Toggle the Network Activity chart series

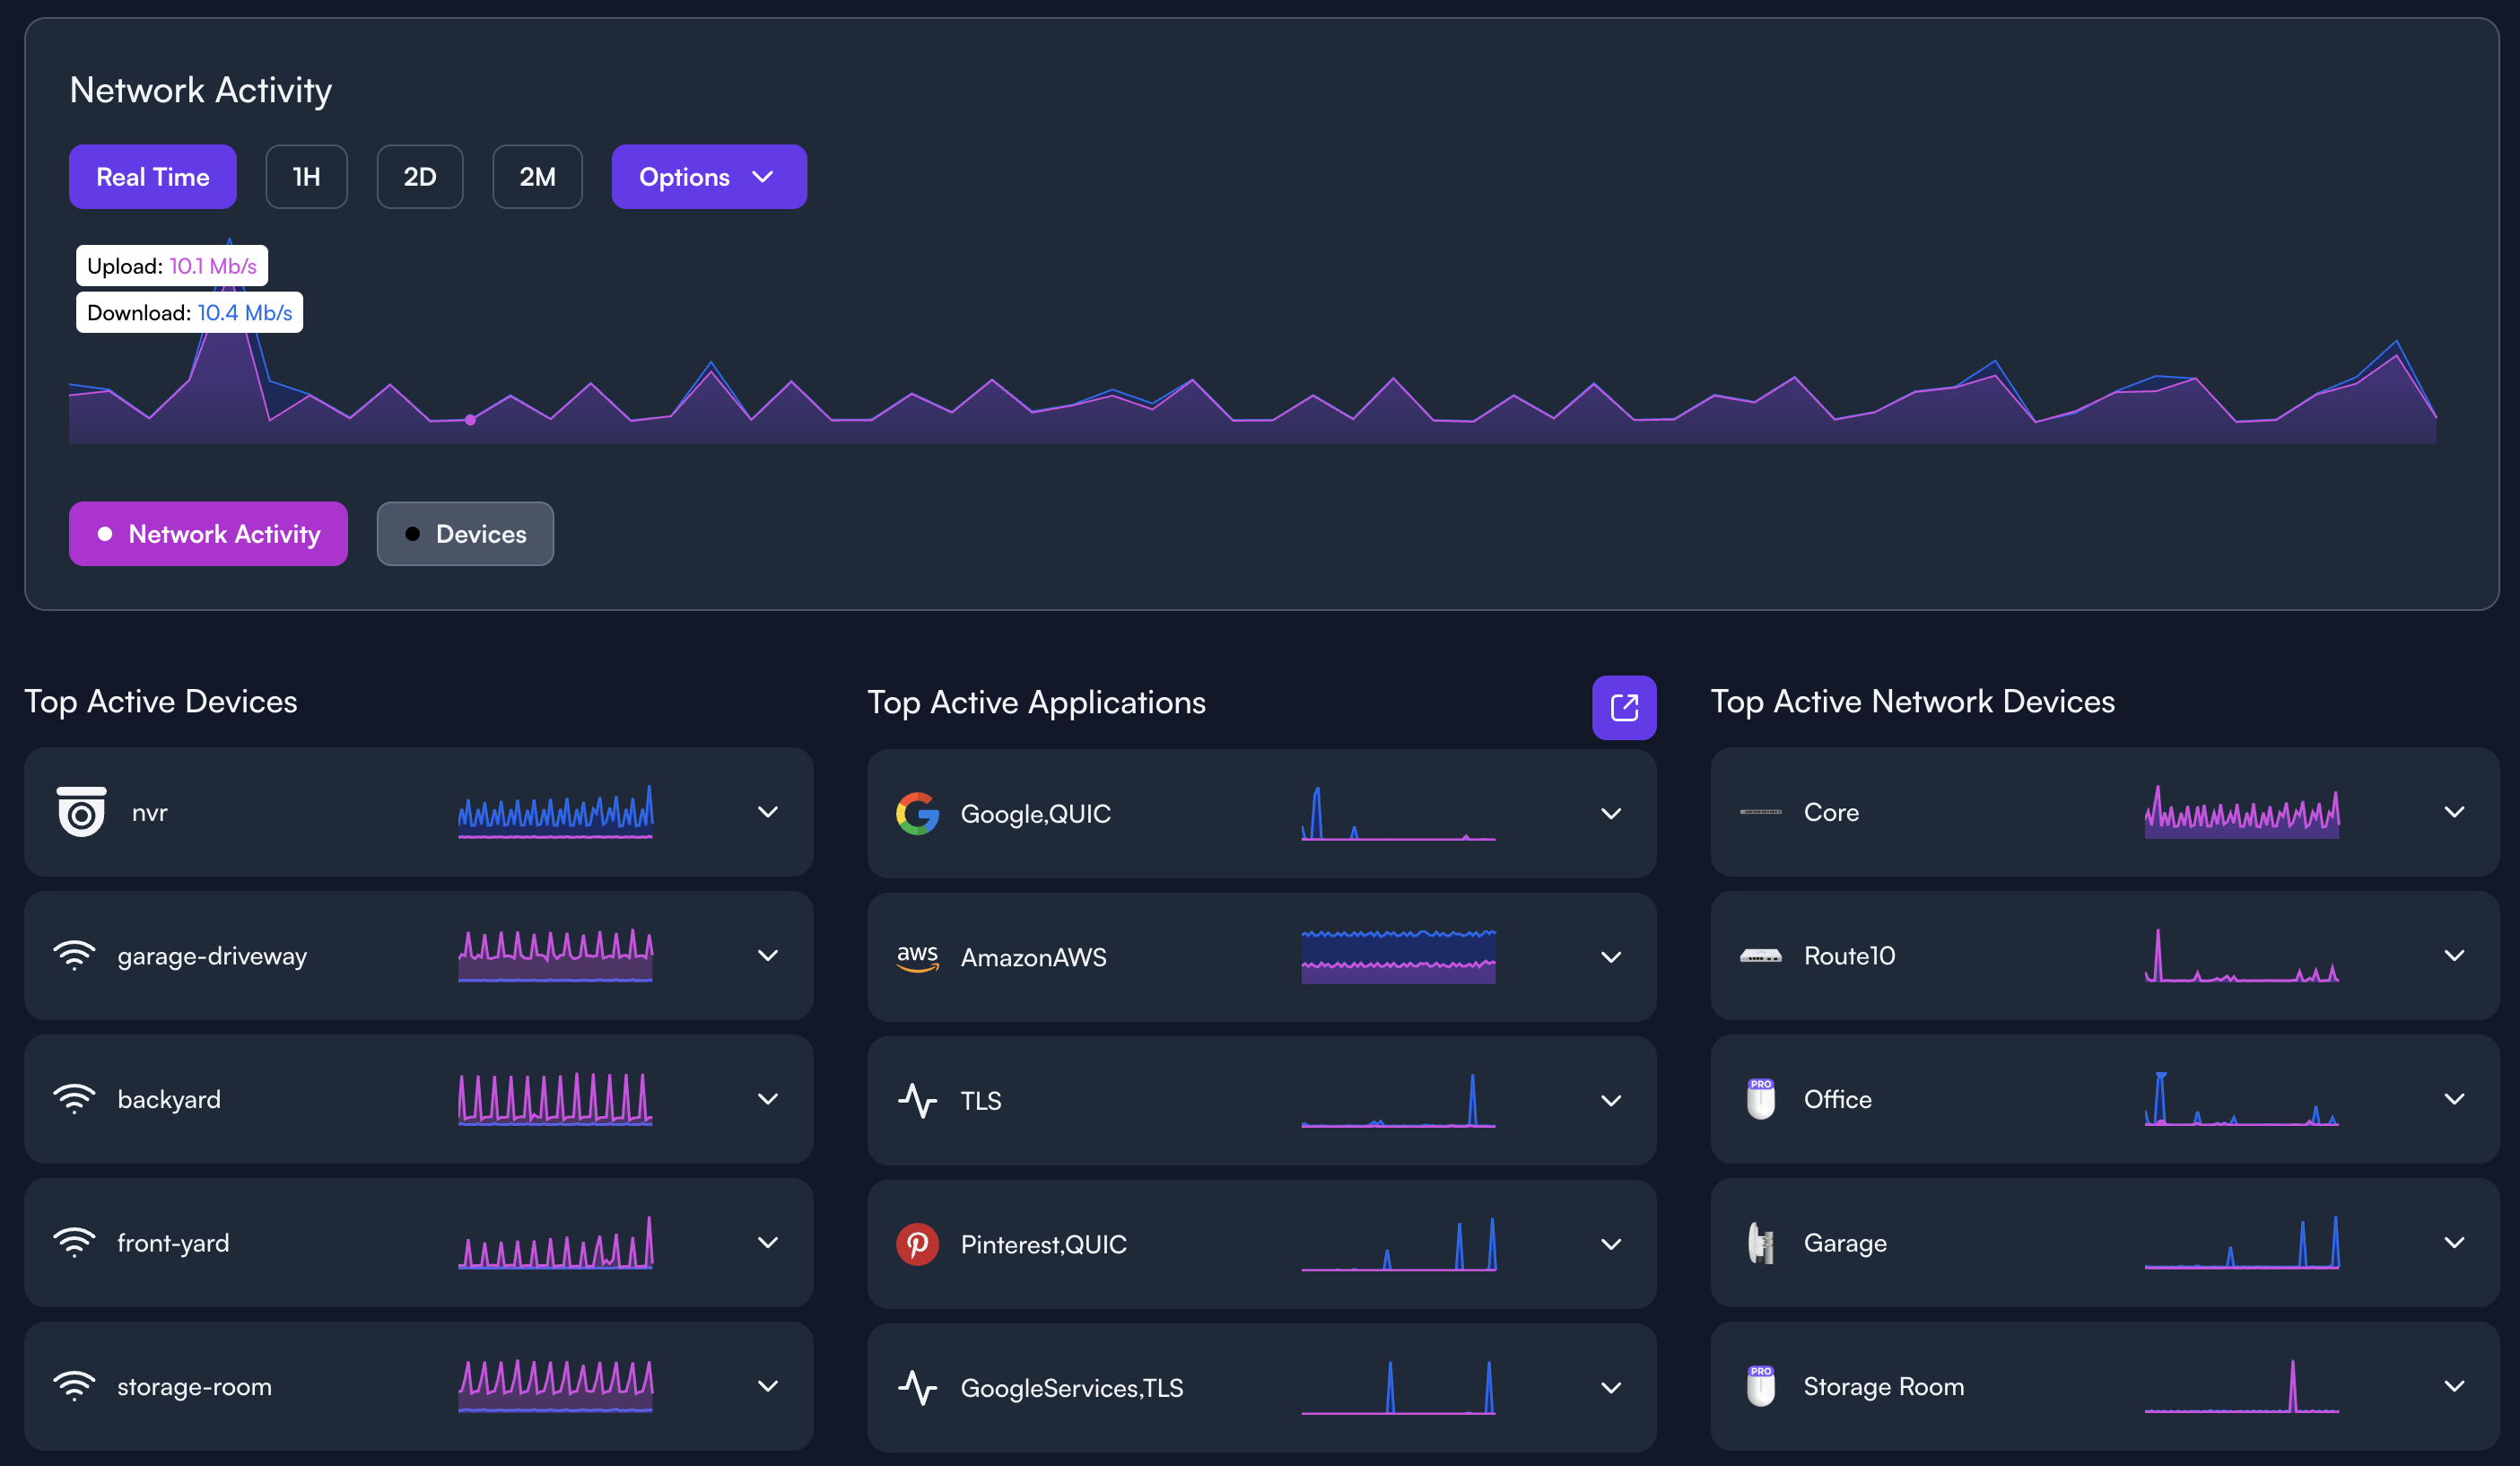click(x=208, y=534)
